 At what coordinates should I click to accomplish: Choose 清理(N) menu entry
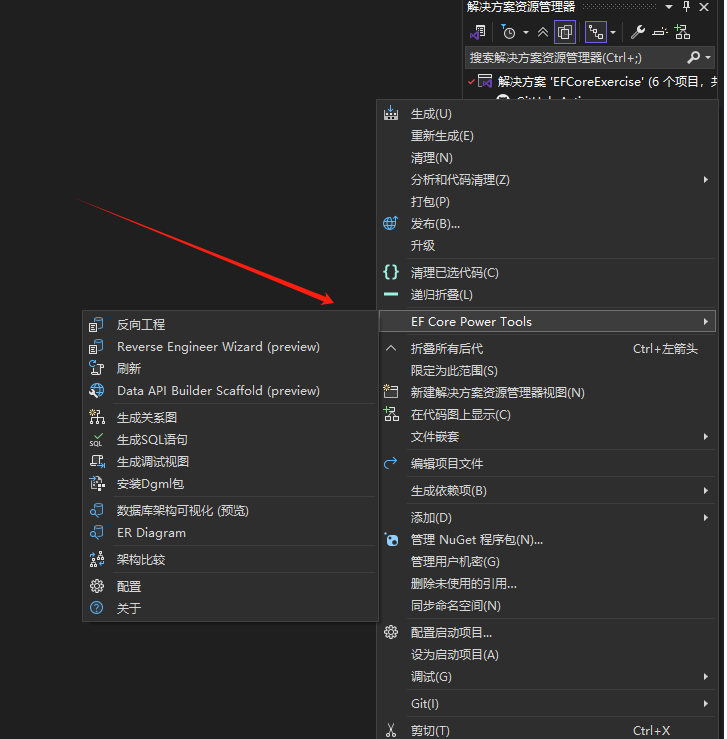point(547,158)
